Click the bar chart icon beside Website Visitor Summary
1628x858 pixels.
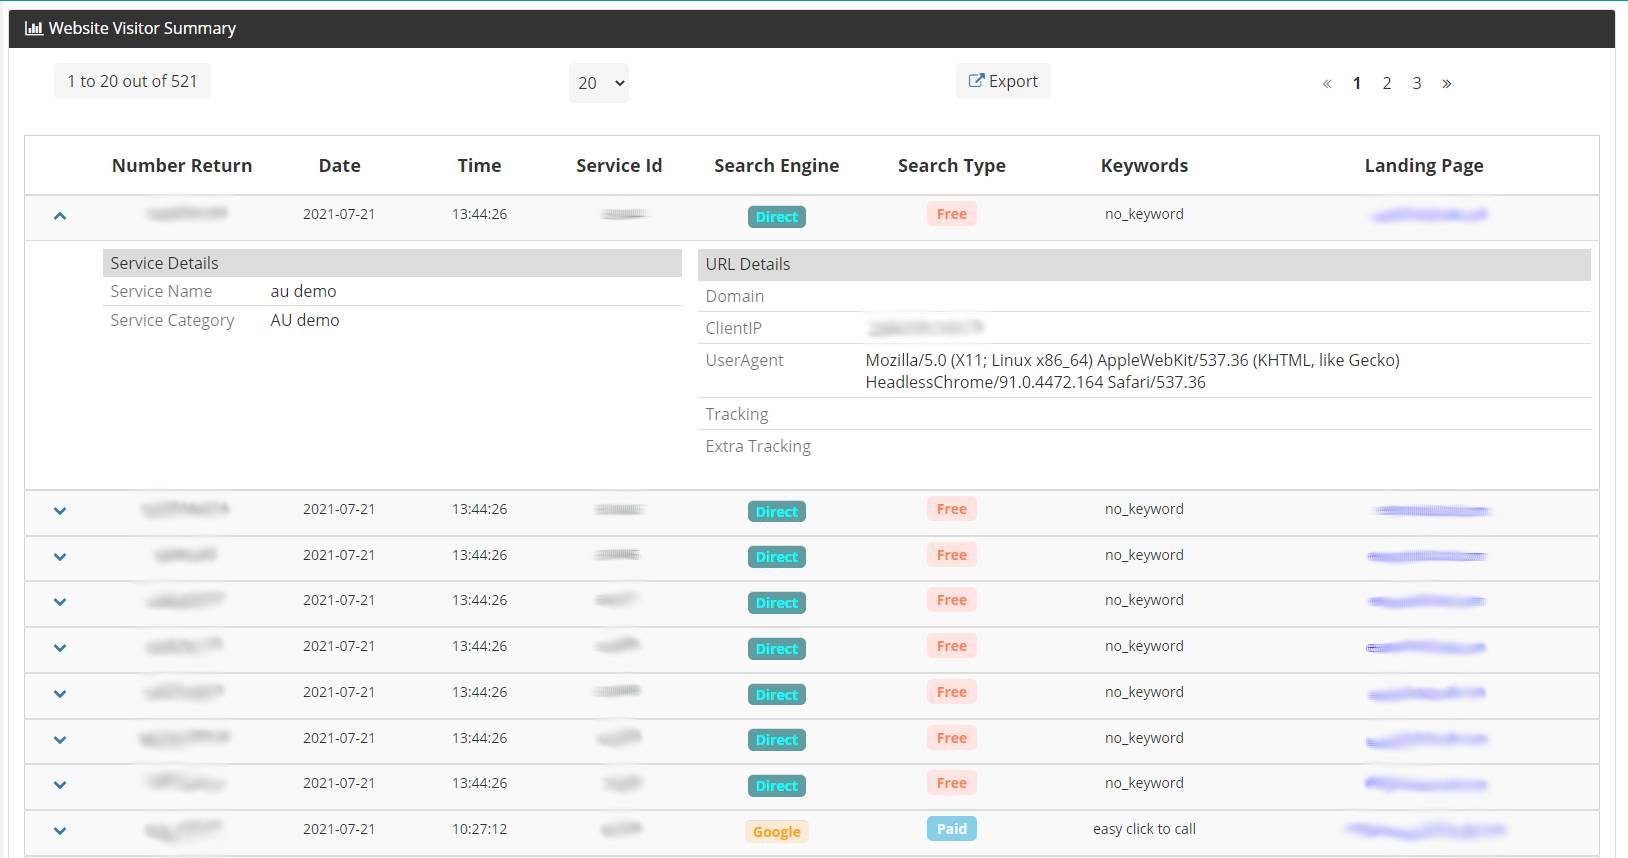point(33,28)
